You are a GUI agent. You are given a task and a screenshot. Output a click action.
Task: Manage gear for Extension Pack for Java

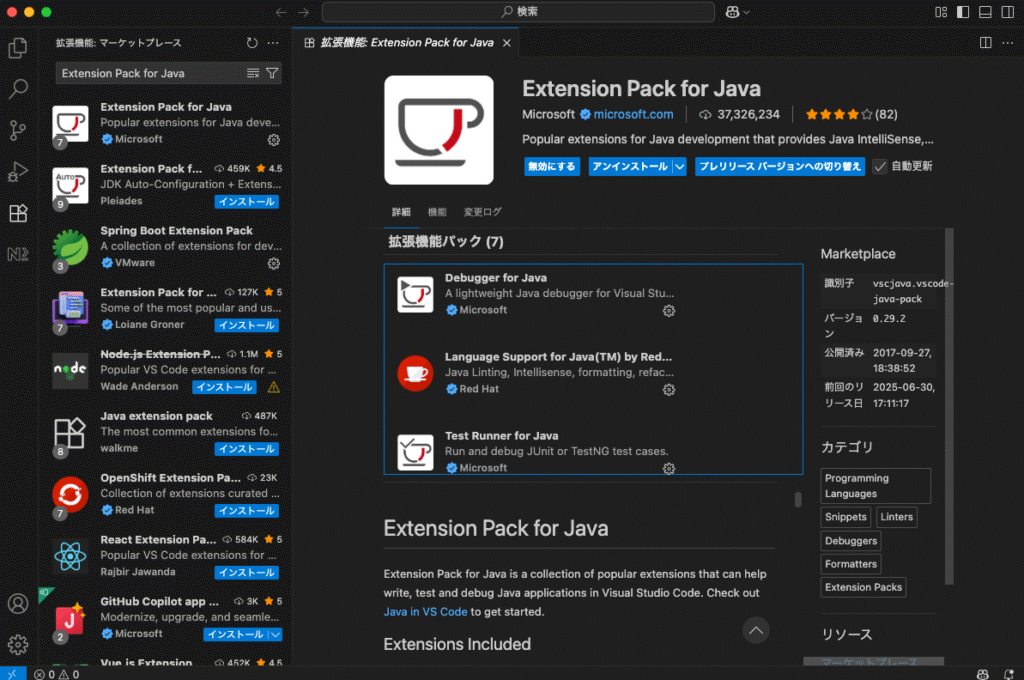pos(274,140)
